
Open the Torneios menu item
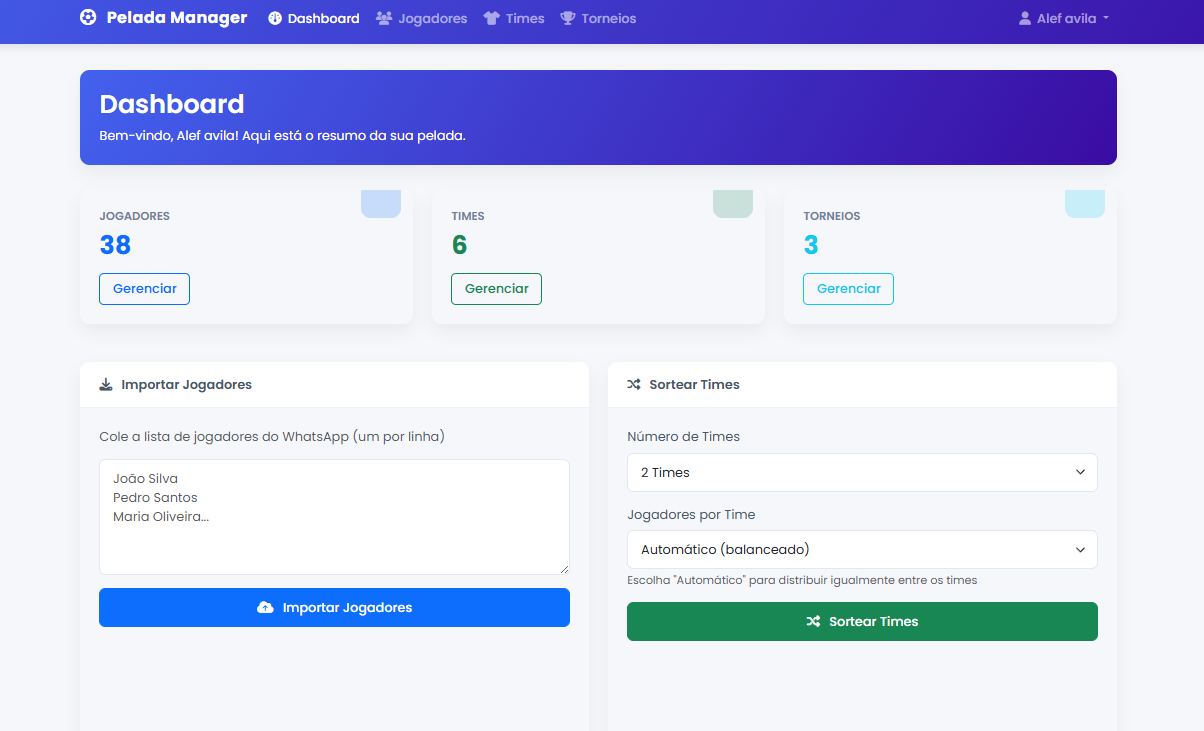coord(608,19)
